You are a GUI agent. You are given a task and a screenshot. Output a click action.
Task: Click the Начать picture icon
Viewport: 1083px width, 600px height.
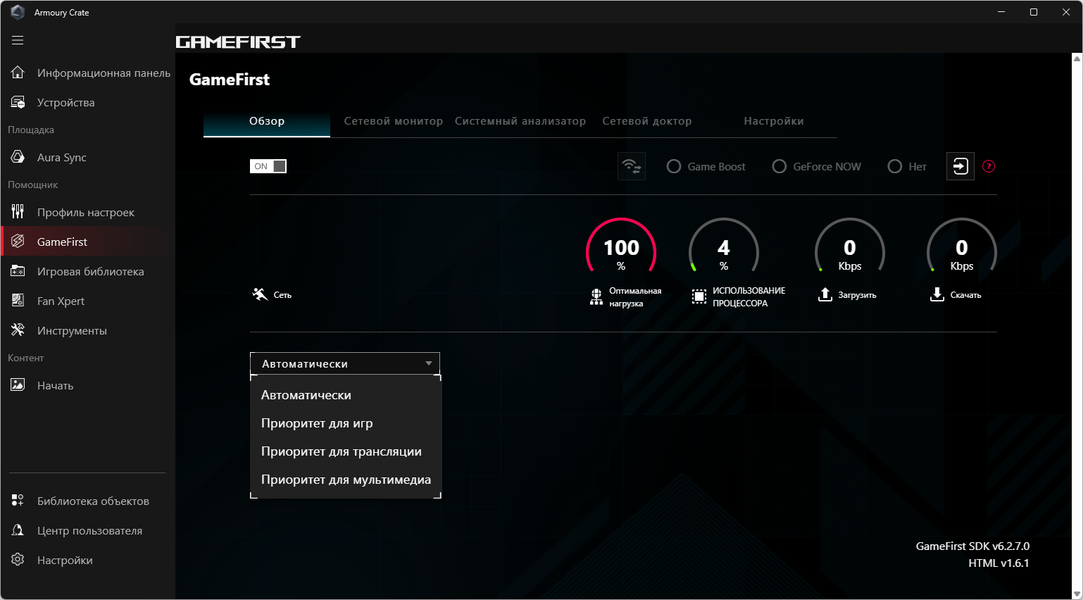point(18,385)
